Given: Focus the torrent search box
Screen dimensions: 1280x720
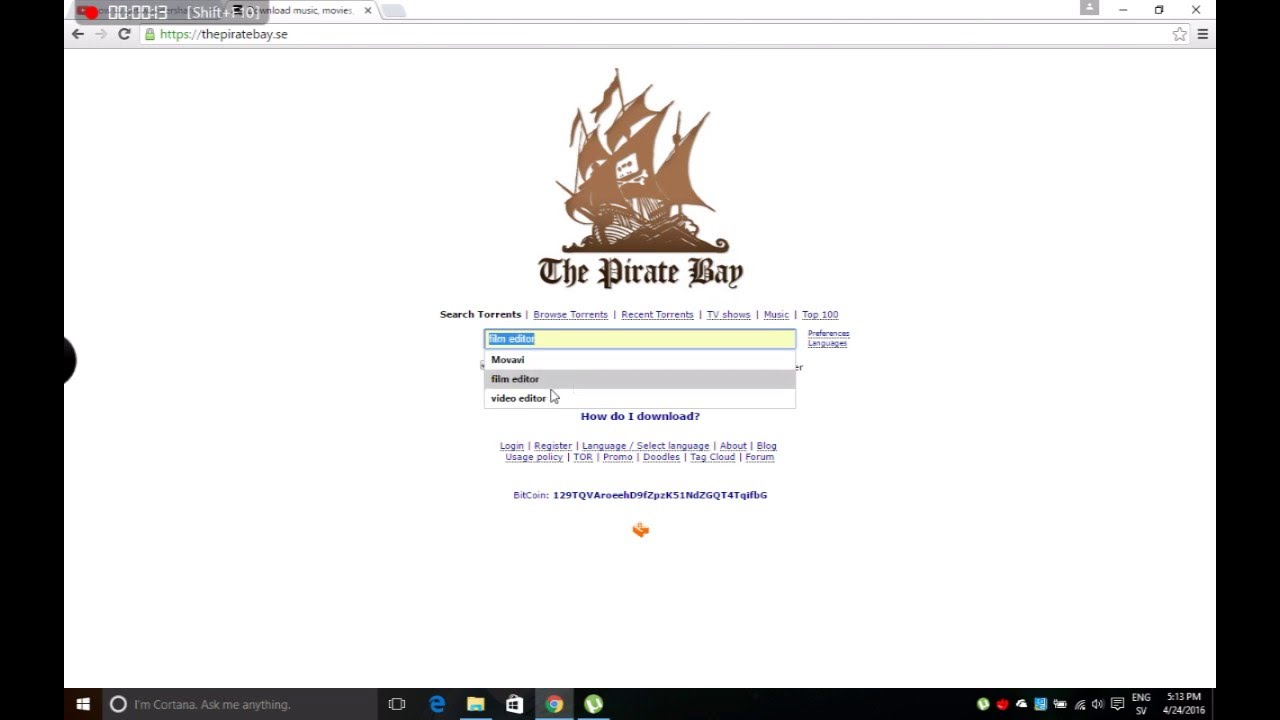Looking at the screenshot, I should click(640, 339).
